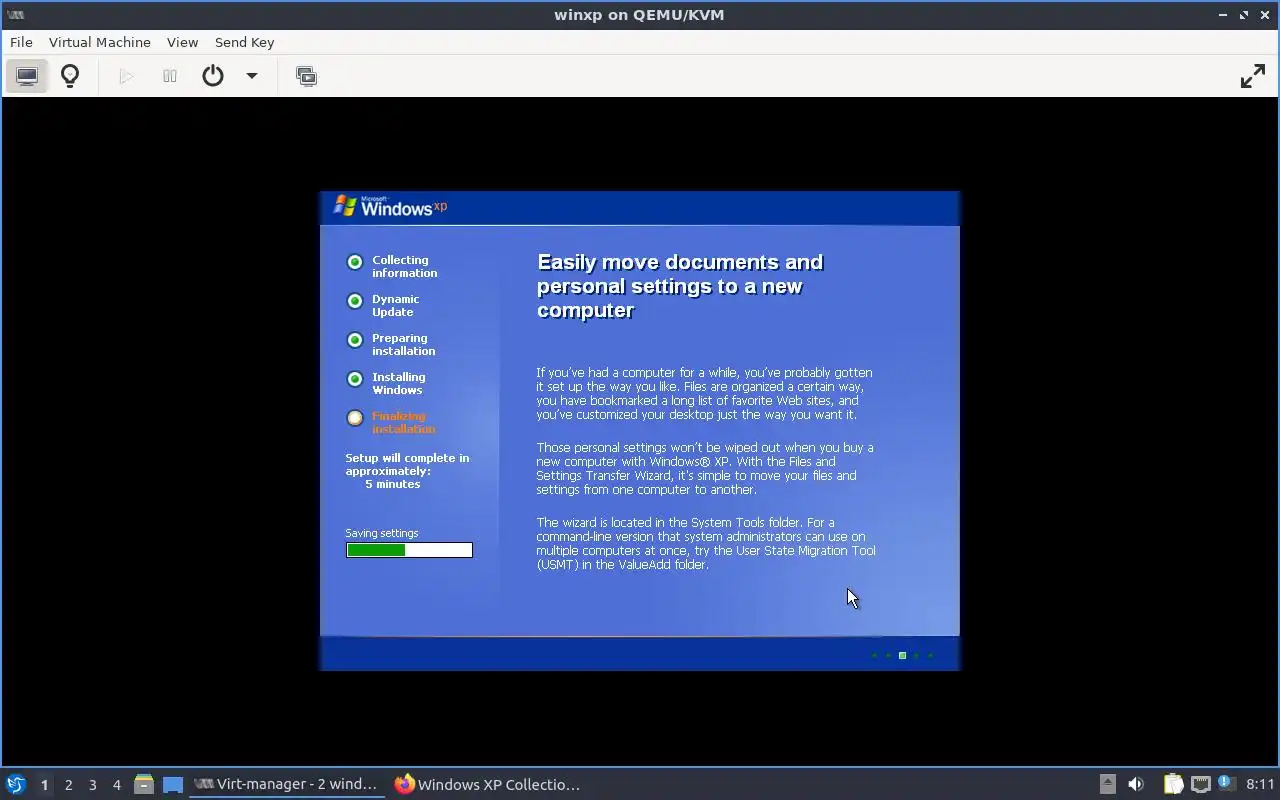Viewport: 1280px width, 800px height.
Task: Select Virt-manager taskbar entry
Action: (x=286, y=784)
